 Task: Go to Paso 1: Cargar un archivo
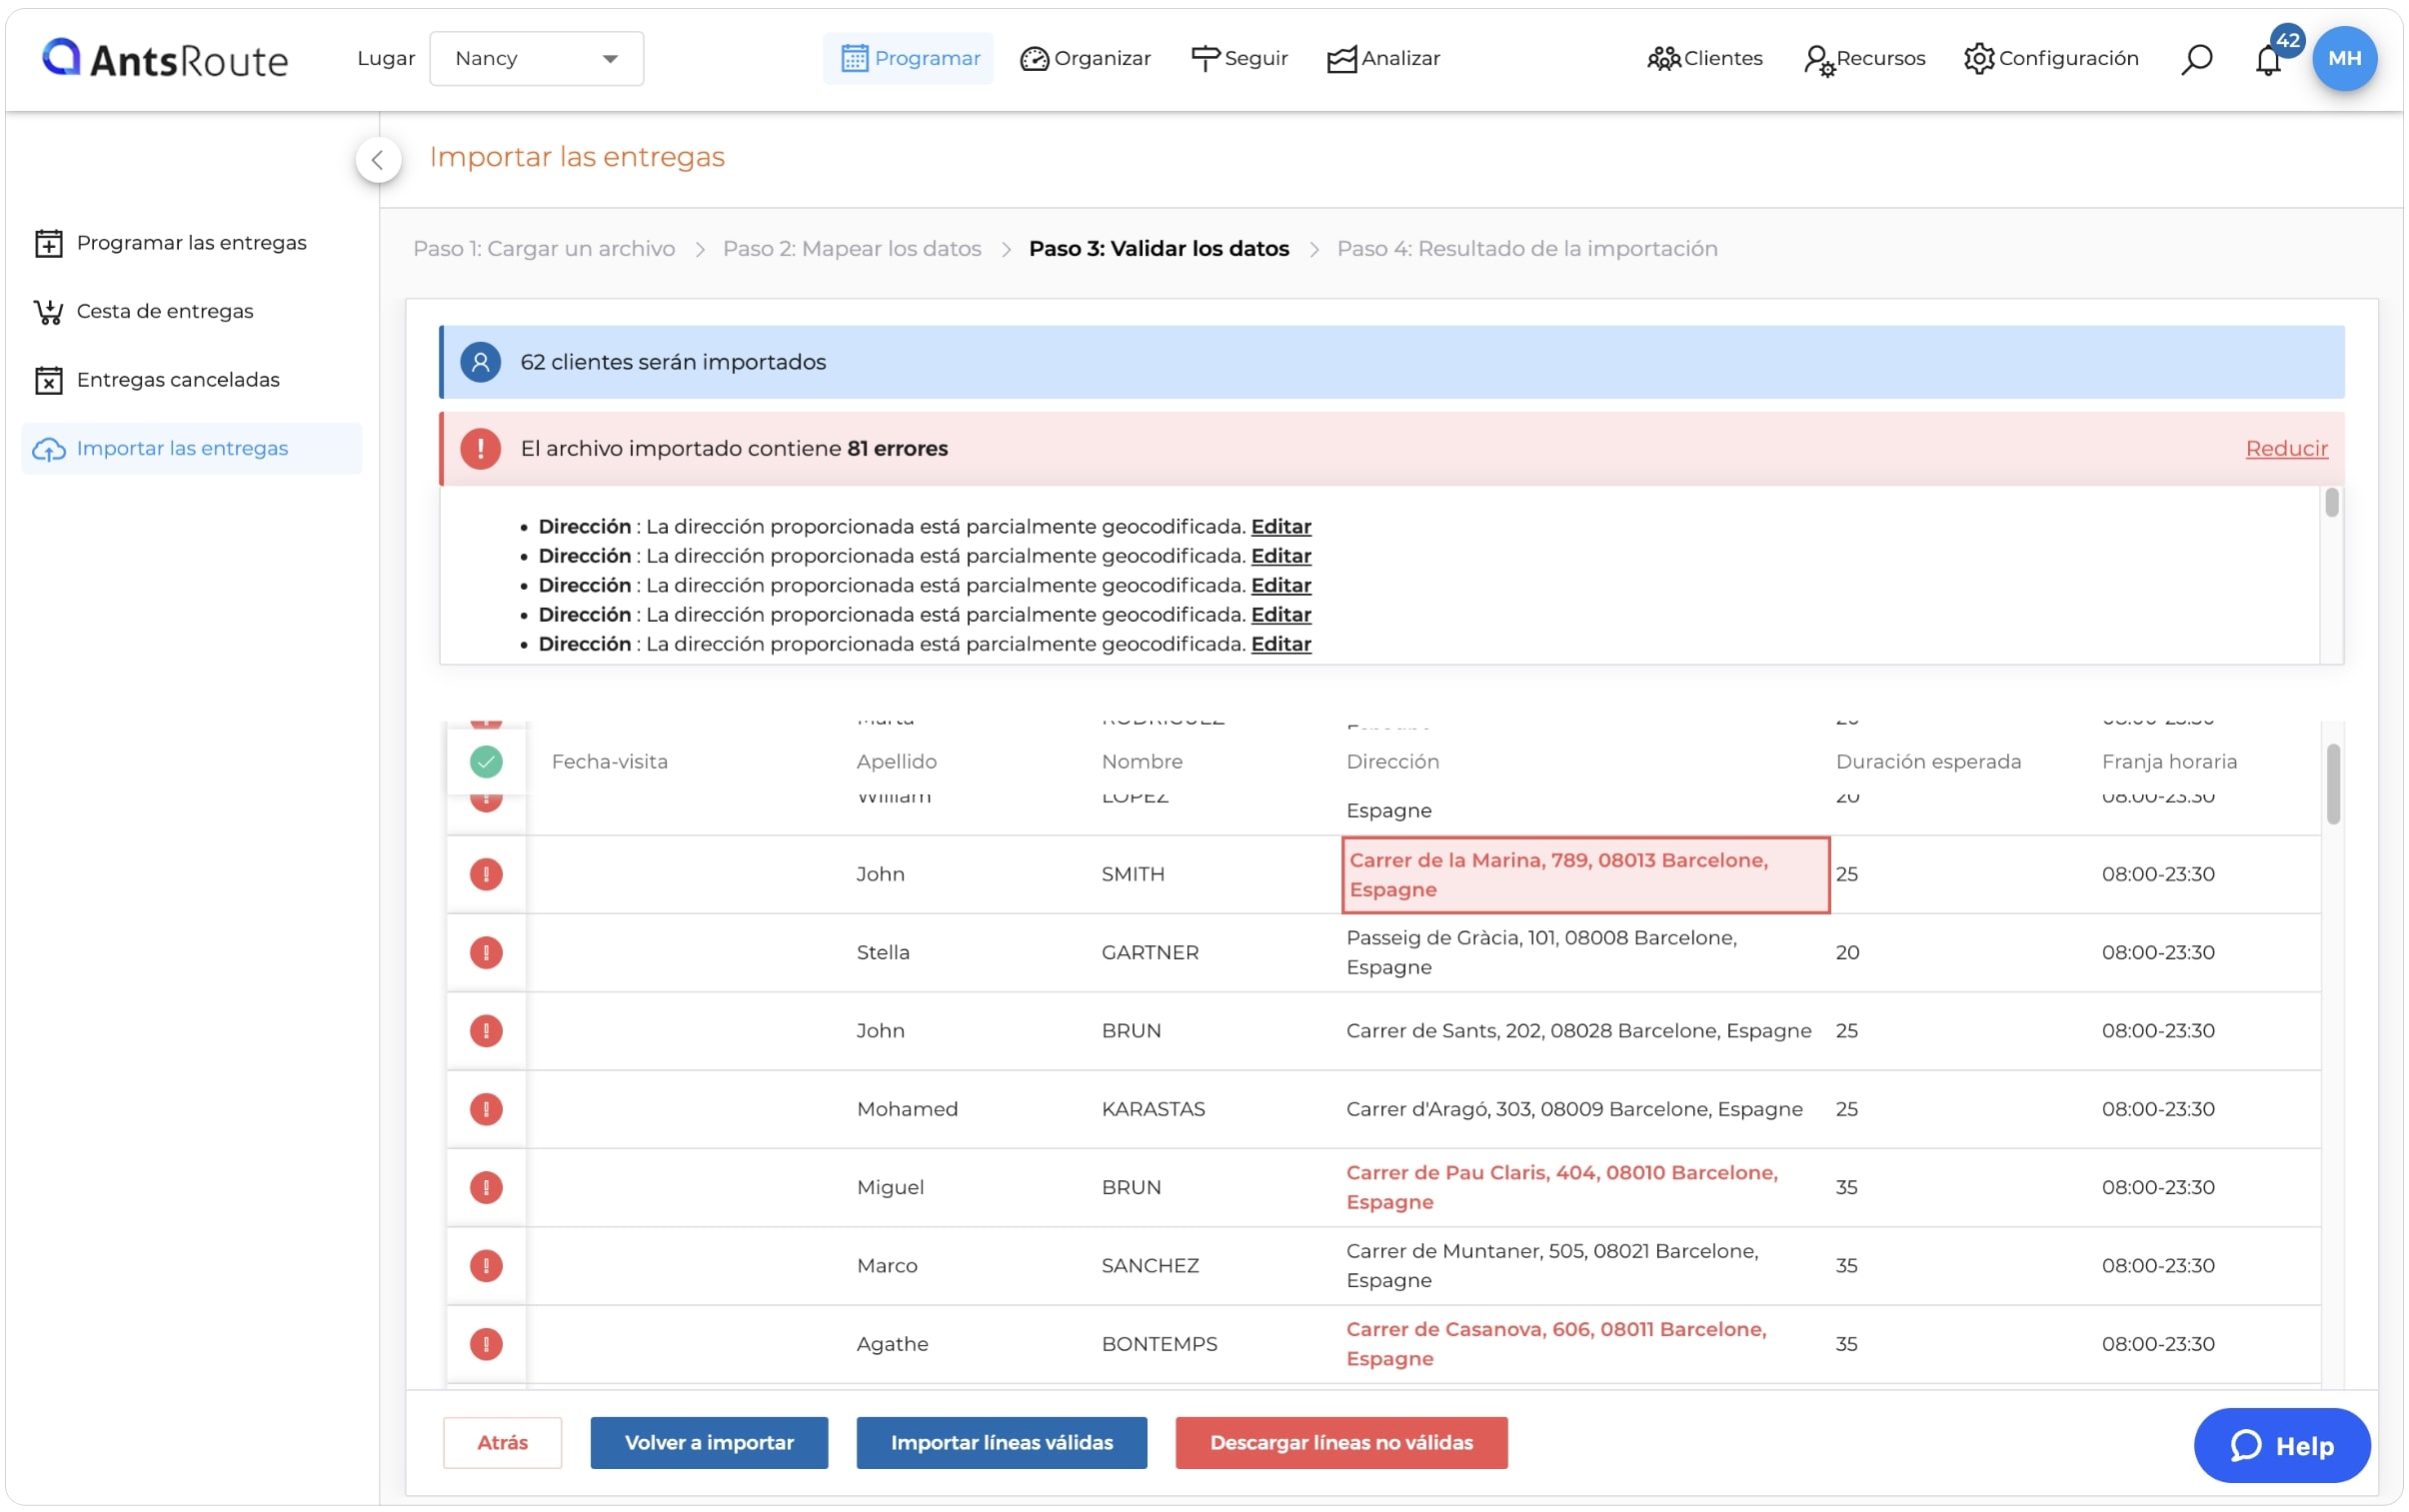coord(544,248)
